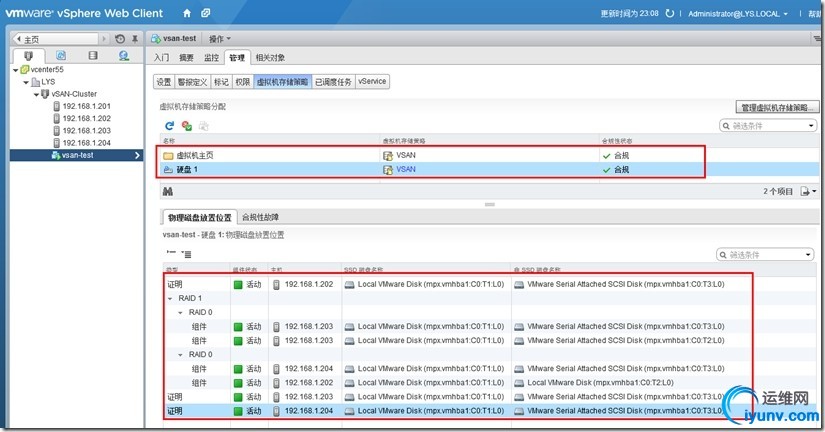Click the VSAN policy icon in 虚拟机主页 row
The image size is (825, 432).
(x=388, y=156)
